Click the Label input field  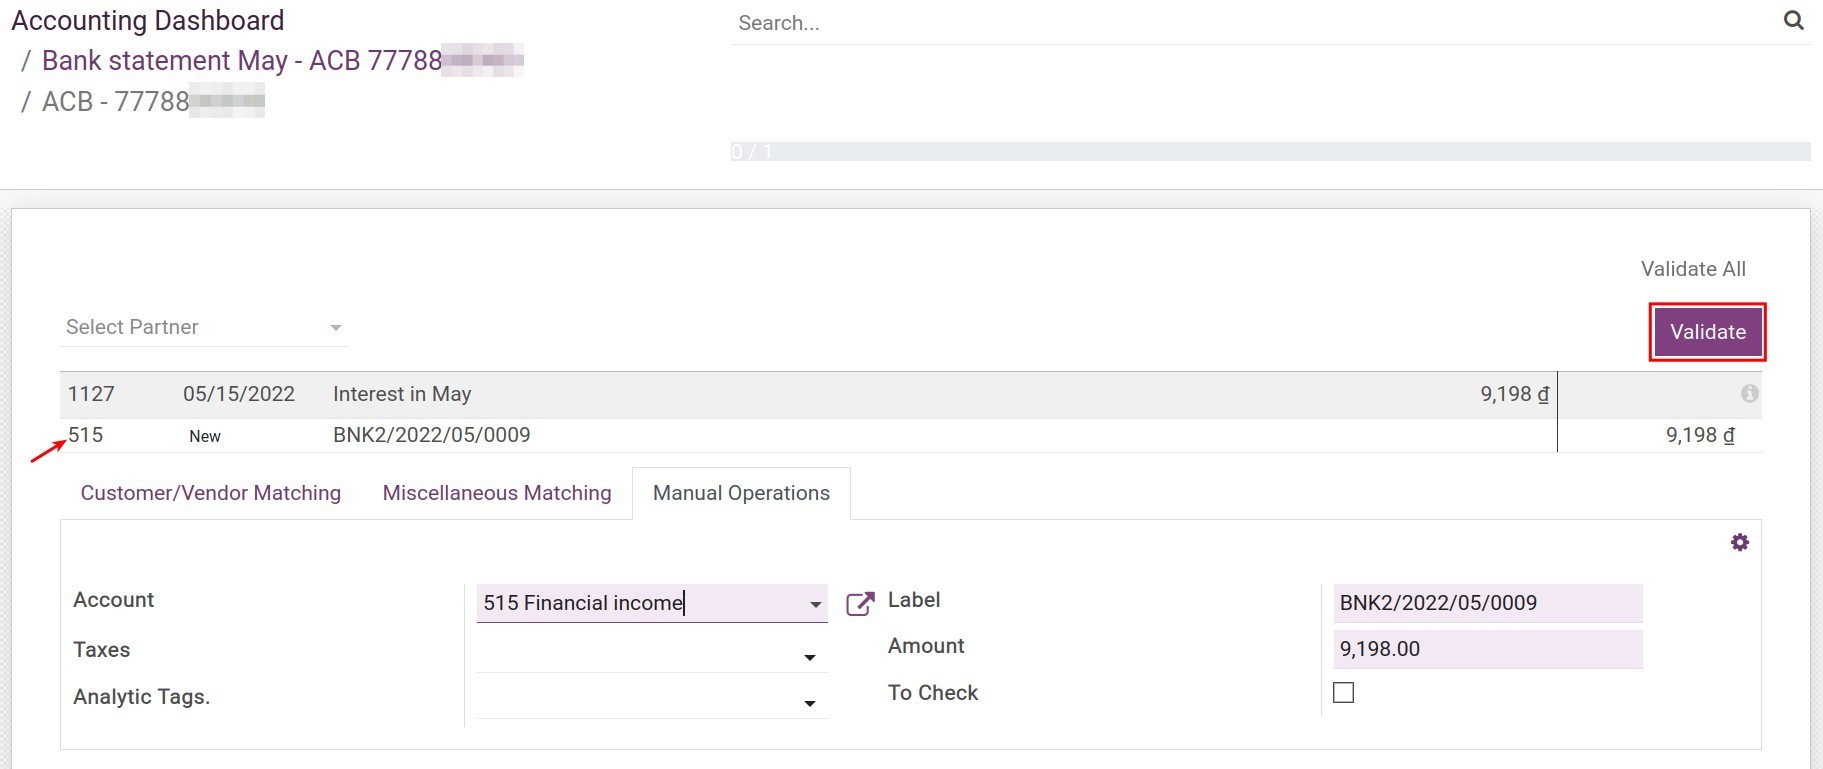click(1487, 603)
